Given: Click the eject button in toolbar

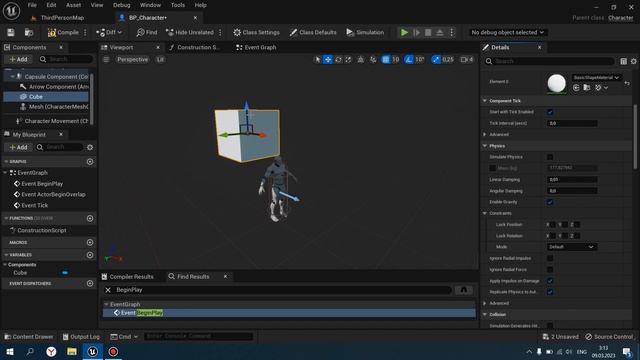Looking at the screenshot, I should click(440, 32).
